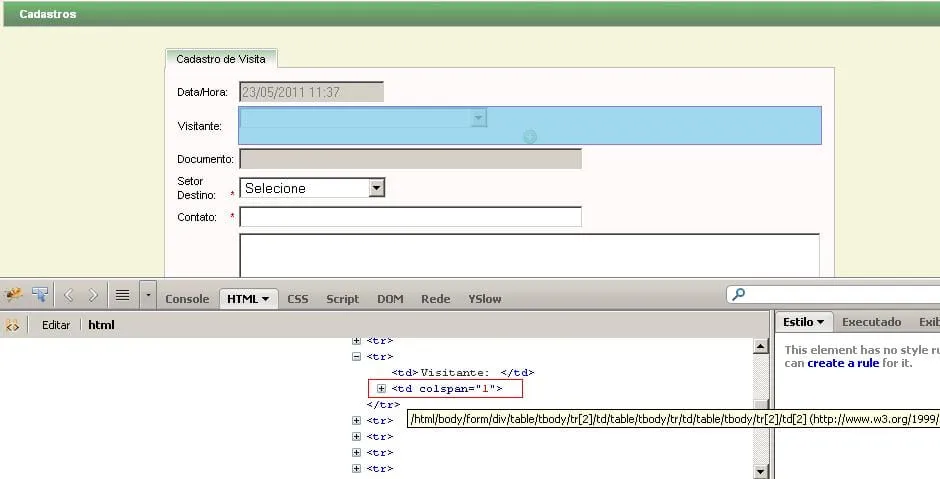Click the Cadastros header title
This screenshot has height=479, width=940.
click(47, 14)
